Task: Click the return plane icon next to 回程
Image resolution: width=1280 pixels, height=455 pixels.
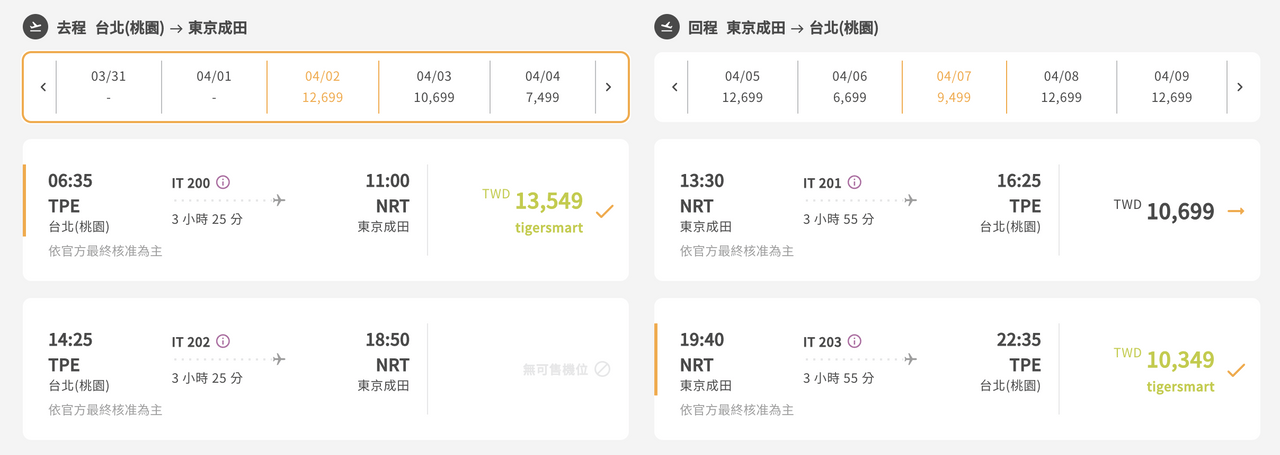Action: 667,27
